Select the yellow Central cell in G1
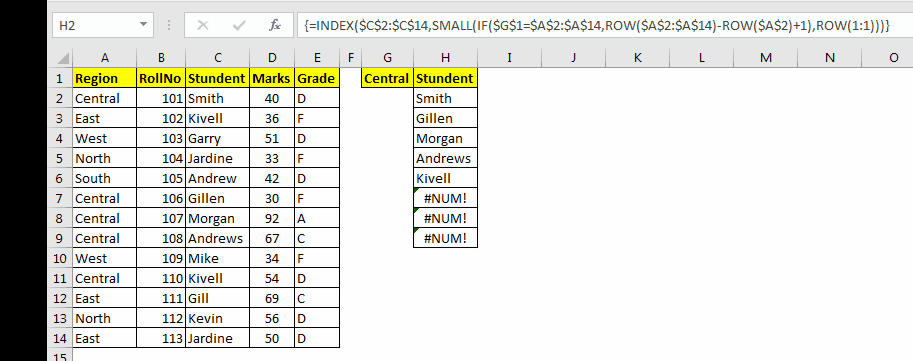Screen dimensions: 913x361 pos(387,79)
